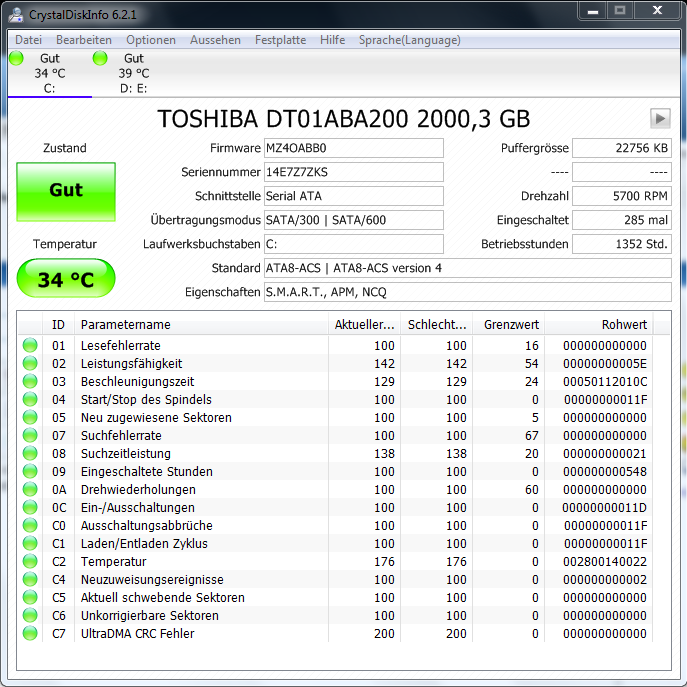This screenshot has width=687, height=687.
Task: Minimize the CrystalDiskInfo window
Action: click(x=593, y=11)
